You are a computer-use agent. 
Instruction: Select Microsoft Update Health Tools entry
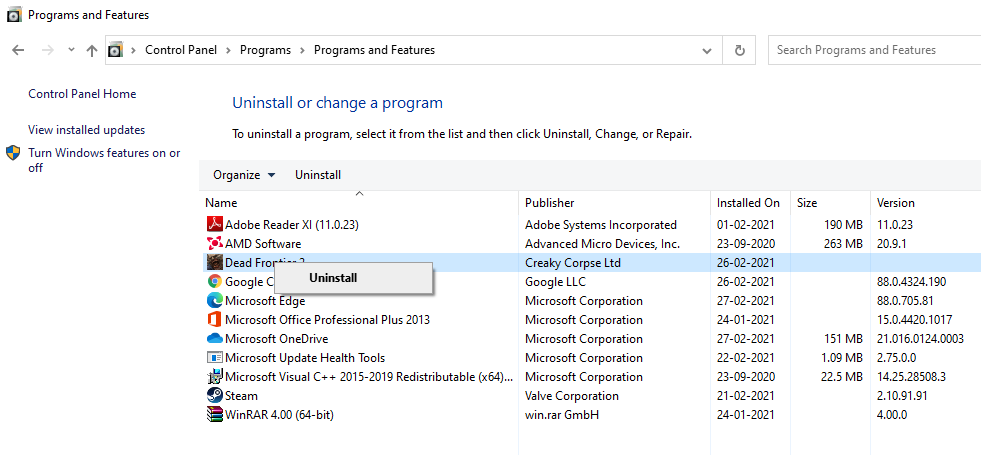[305, 357]
